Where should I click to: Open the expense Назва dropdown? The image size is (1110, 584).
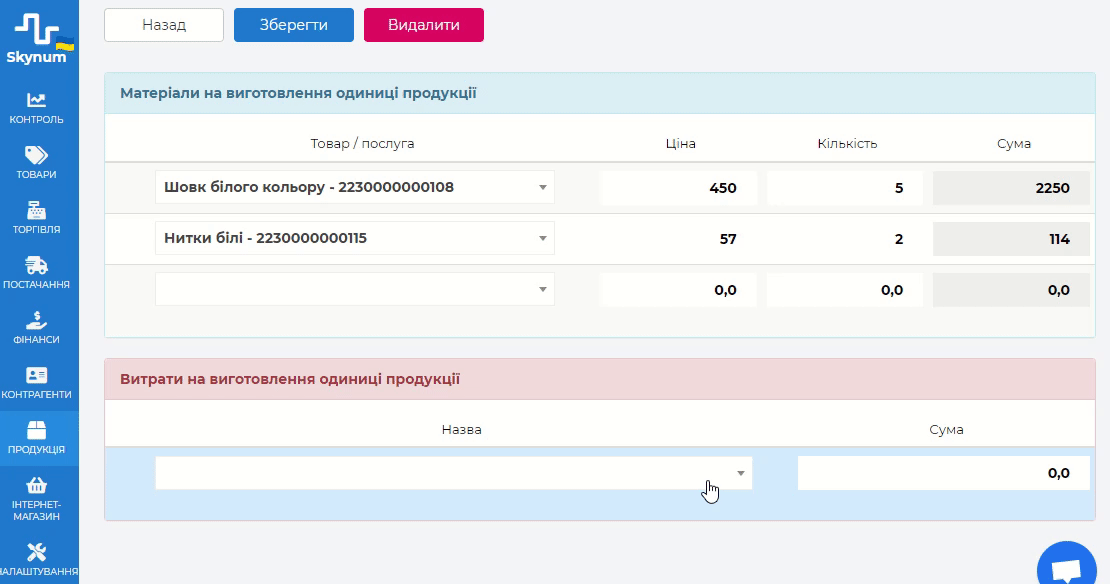[454, 473]
